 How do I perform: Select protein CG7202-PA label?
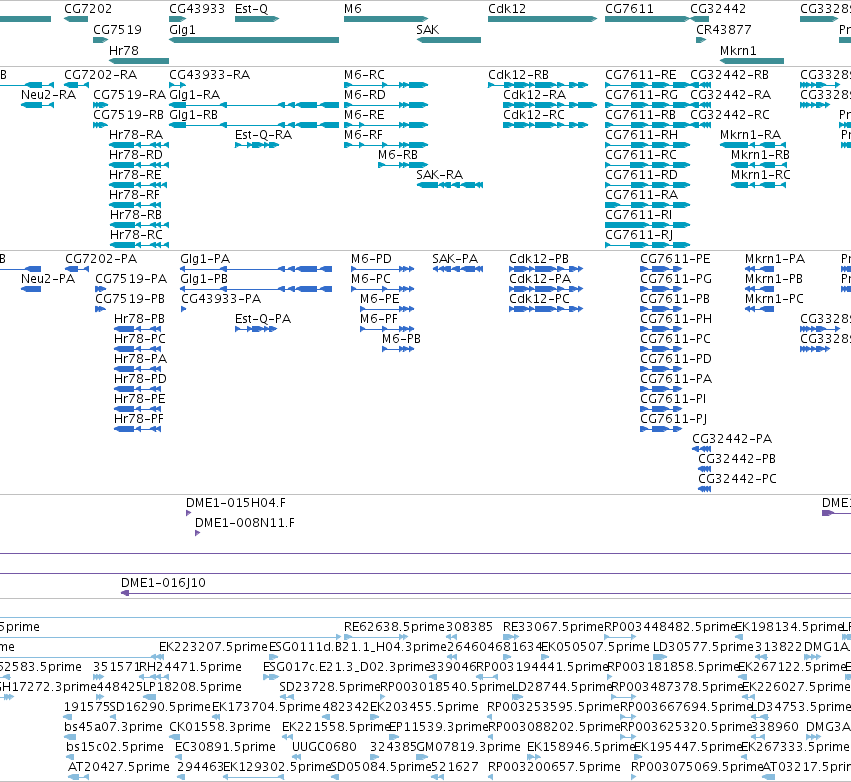click(101, 259)
